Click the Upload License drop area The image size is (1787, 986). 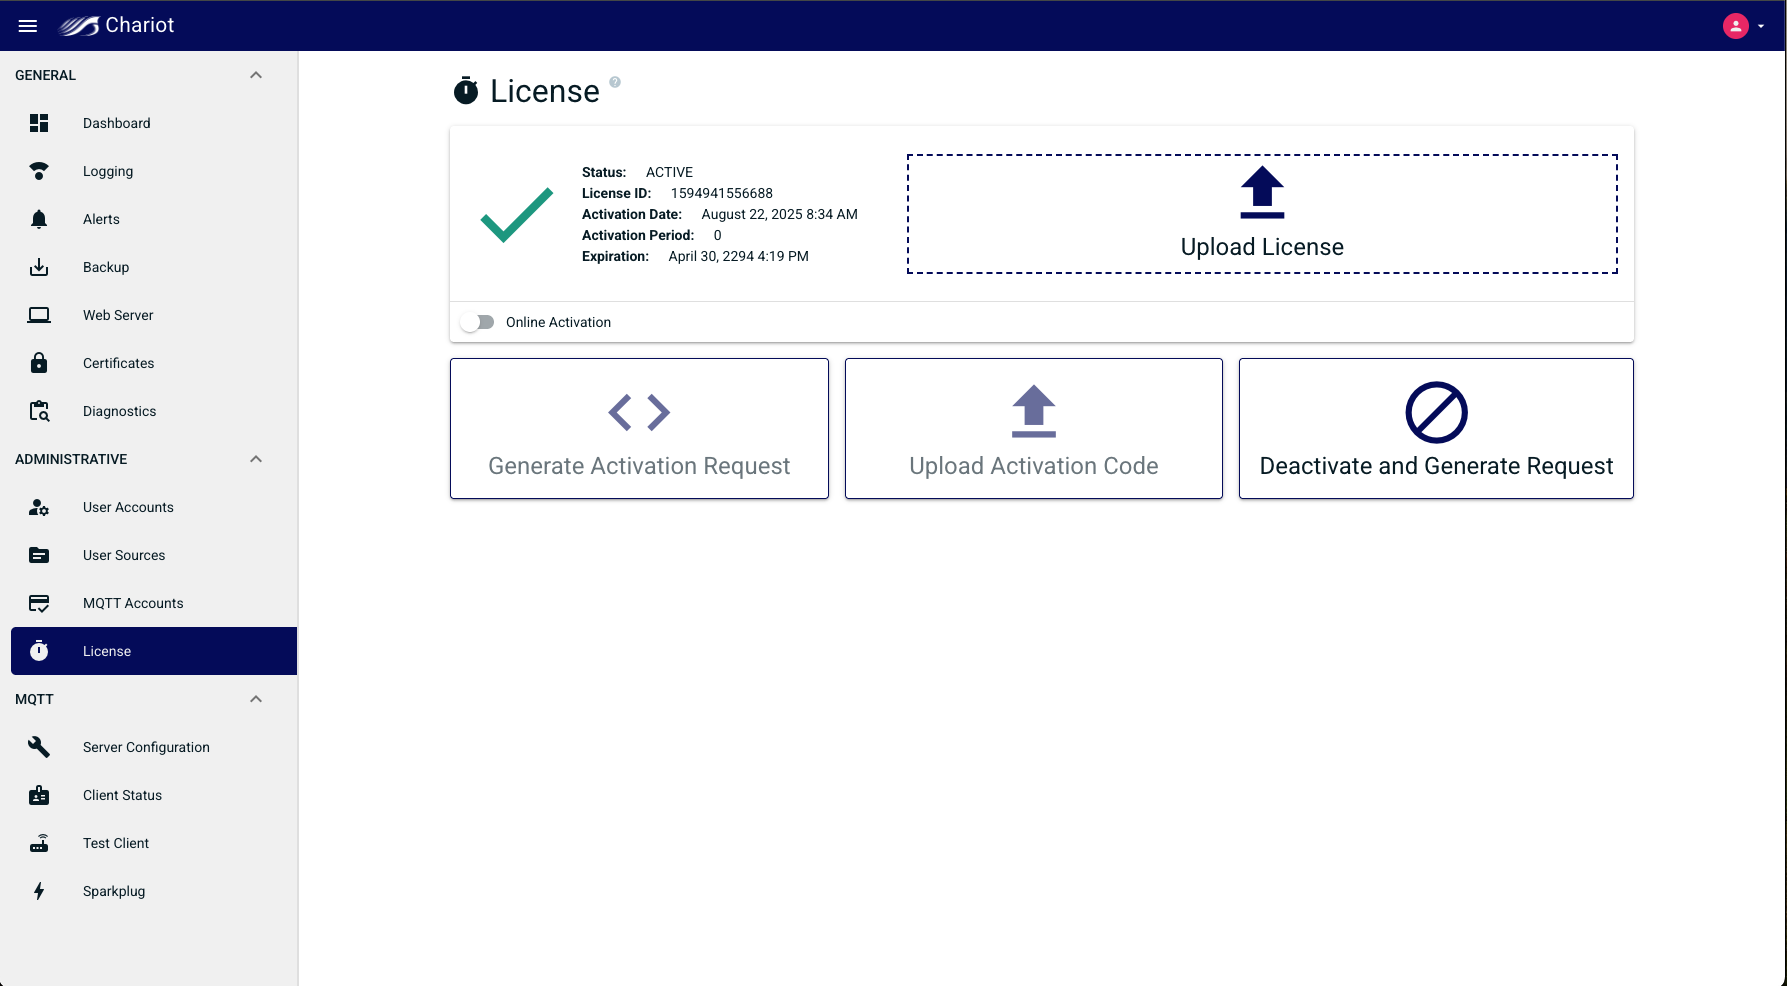pos(1262,214)
